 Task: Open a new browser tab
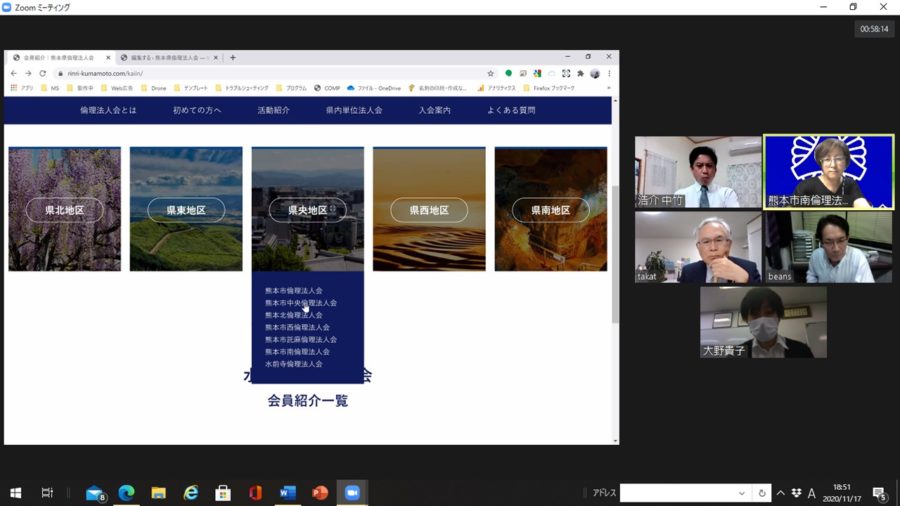232,57
